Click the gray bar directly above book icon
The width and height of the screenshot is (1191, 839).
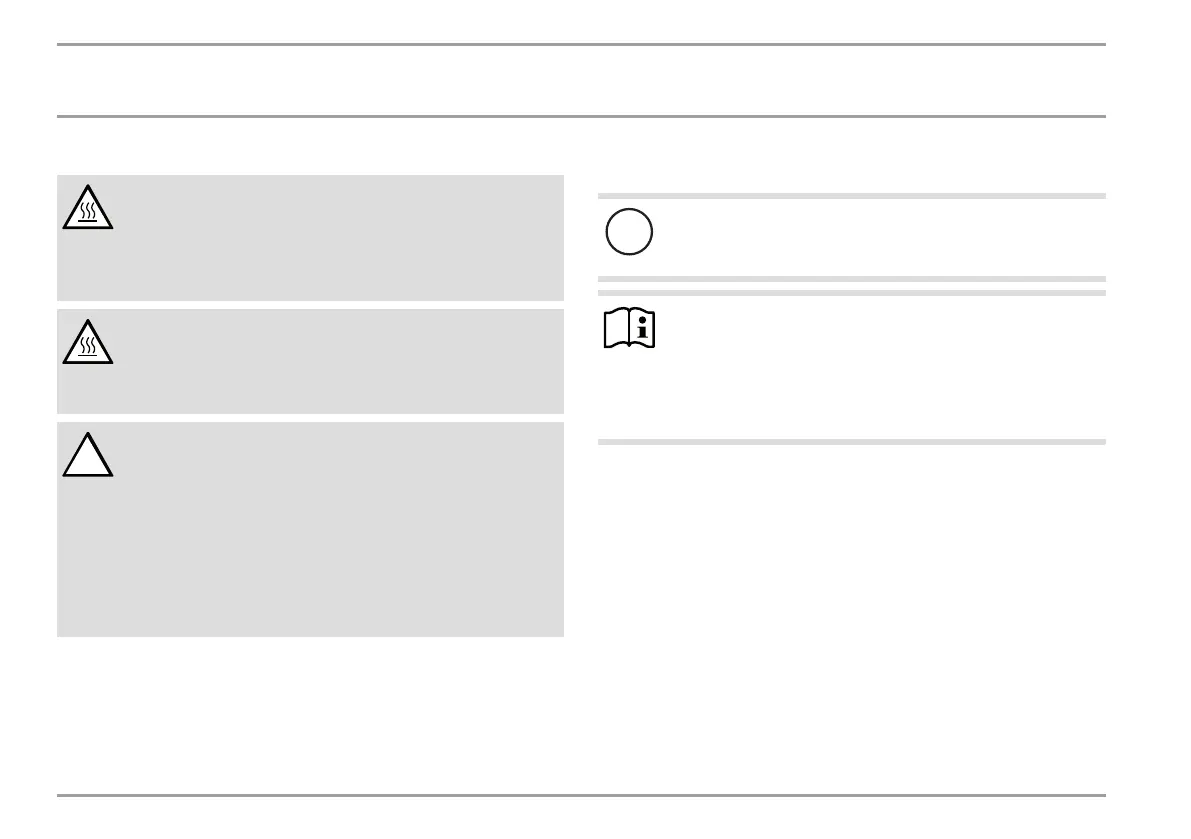(x=851, y=292)
